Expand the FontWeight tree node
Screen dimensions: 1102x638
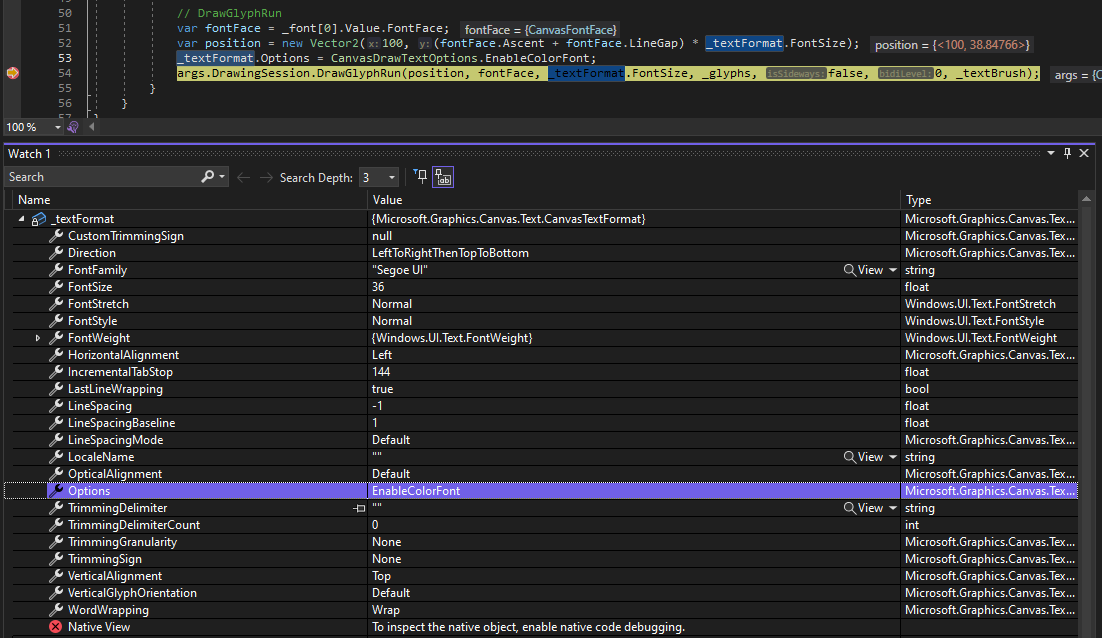(36, 337)
